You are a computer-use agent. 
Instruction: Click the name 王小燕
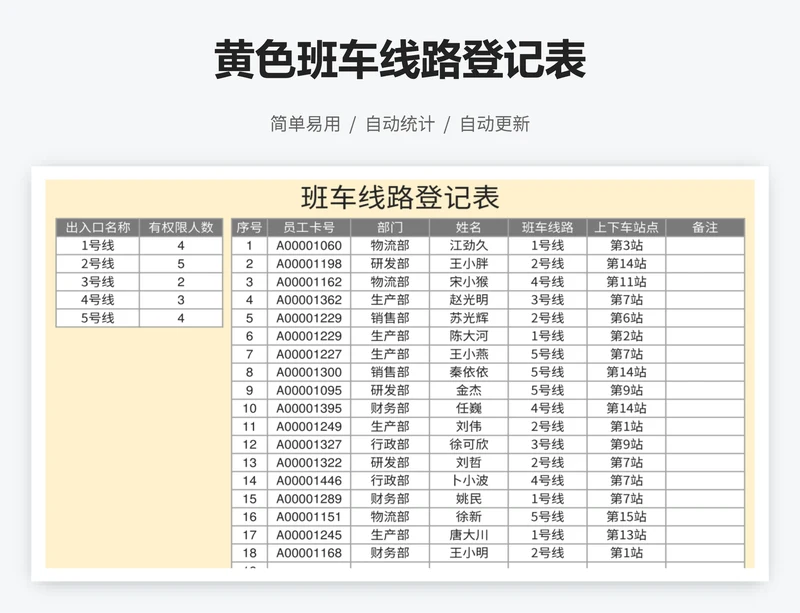point(469,354)
